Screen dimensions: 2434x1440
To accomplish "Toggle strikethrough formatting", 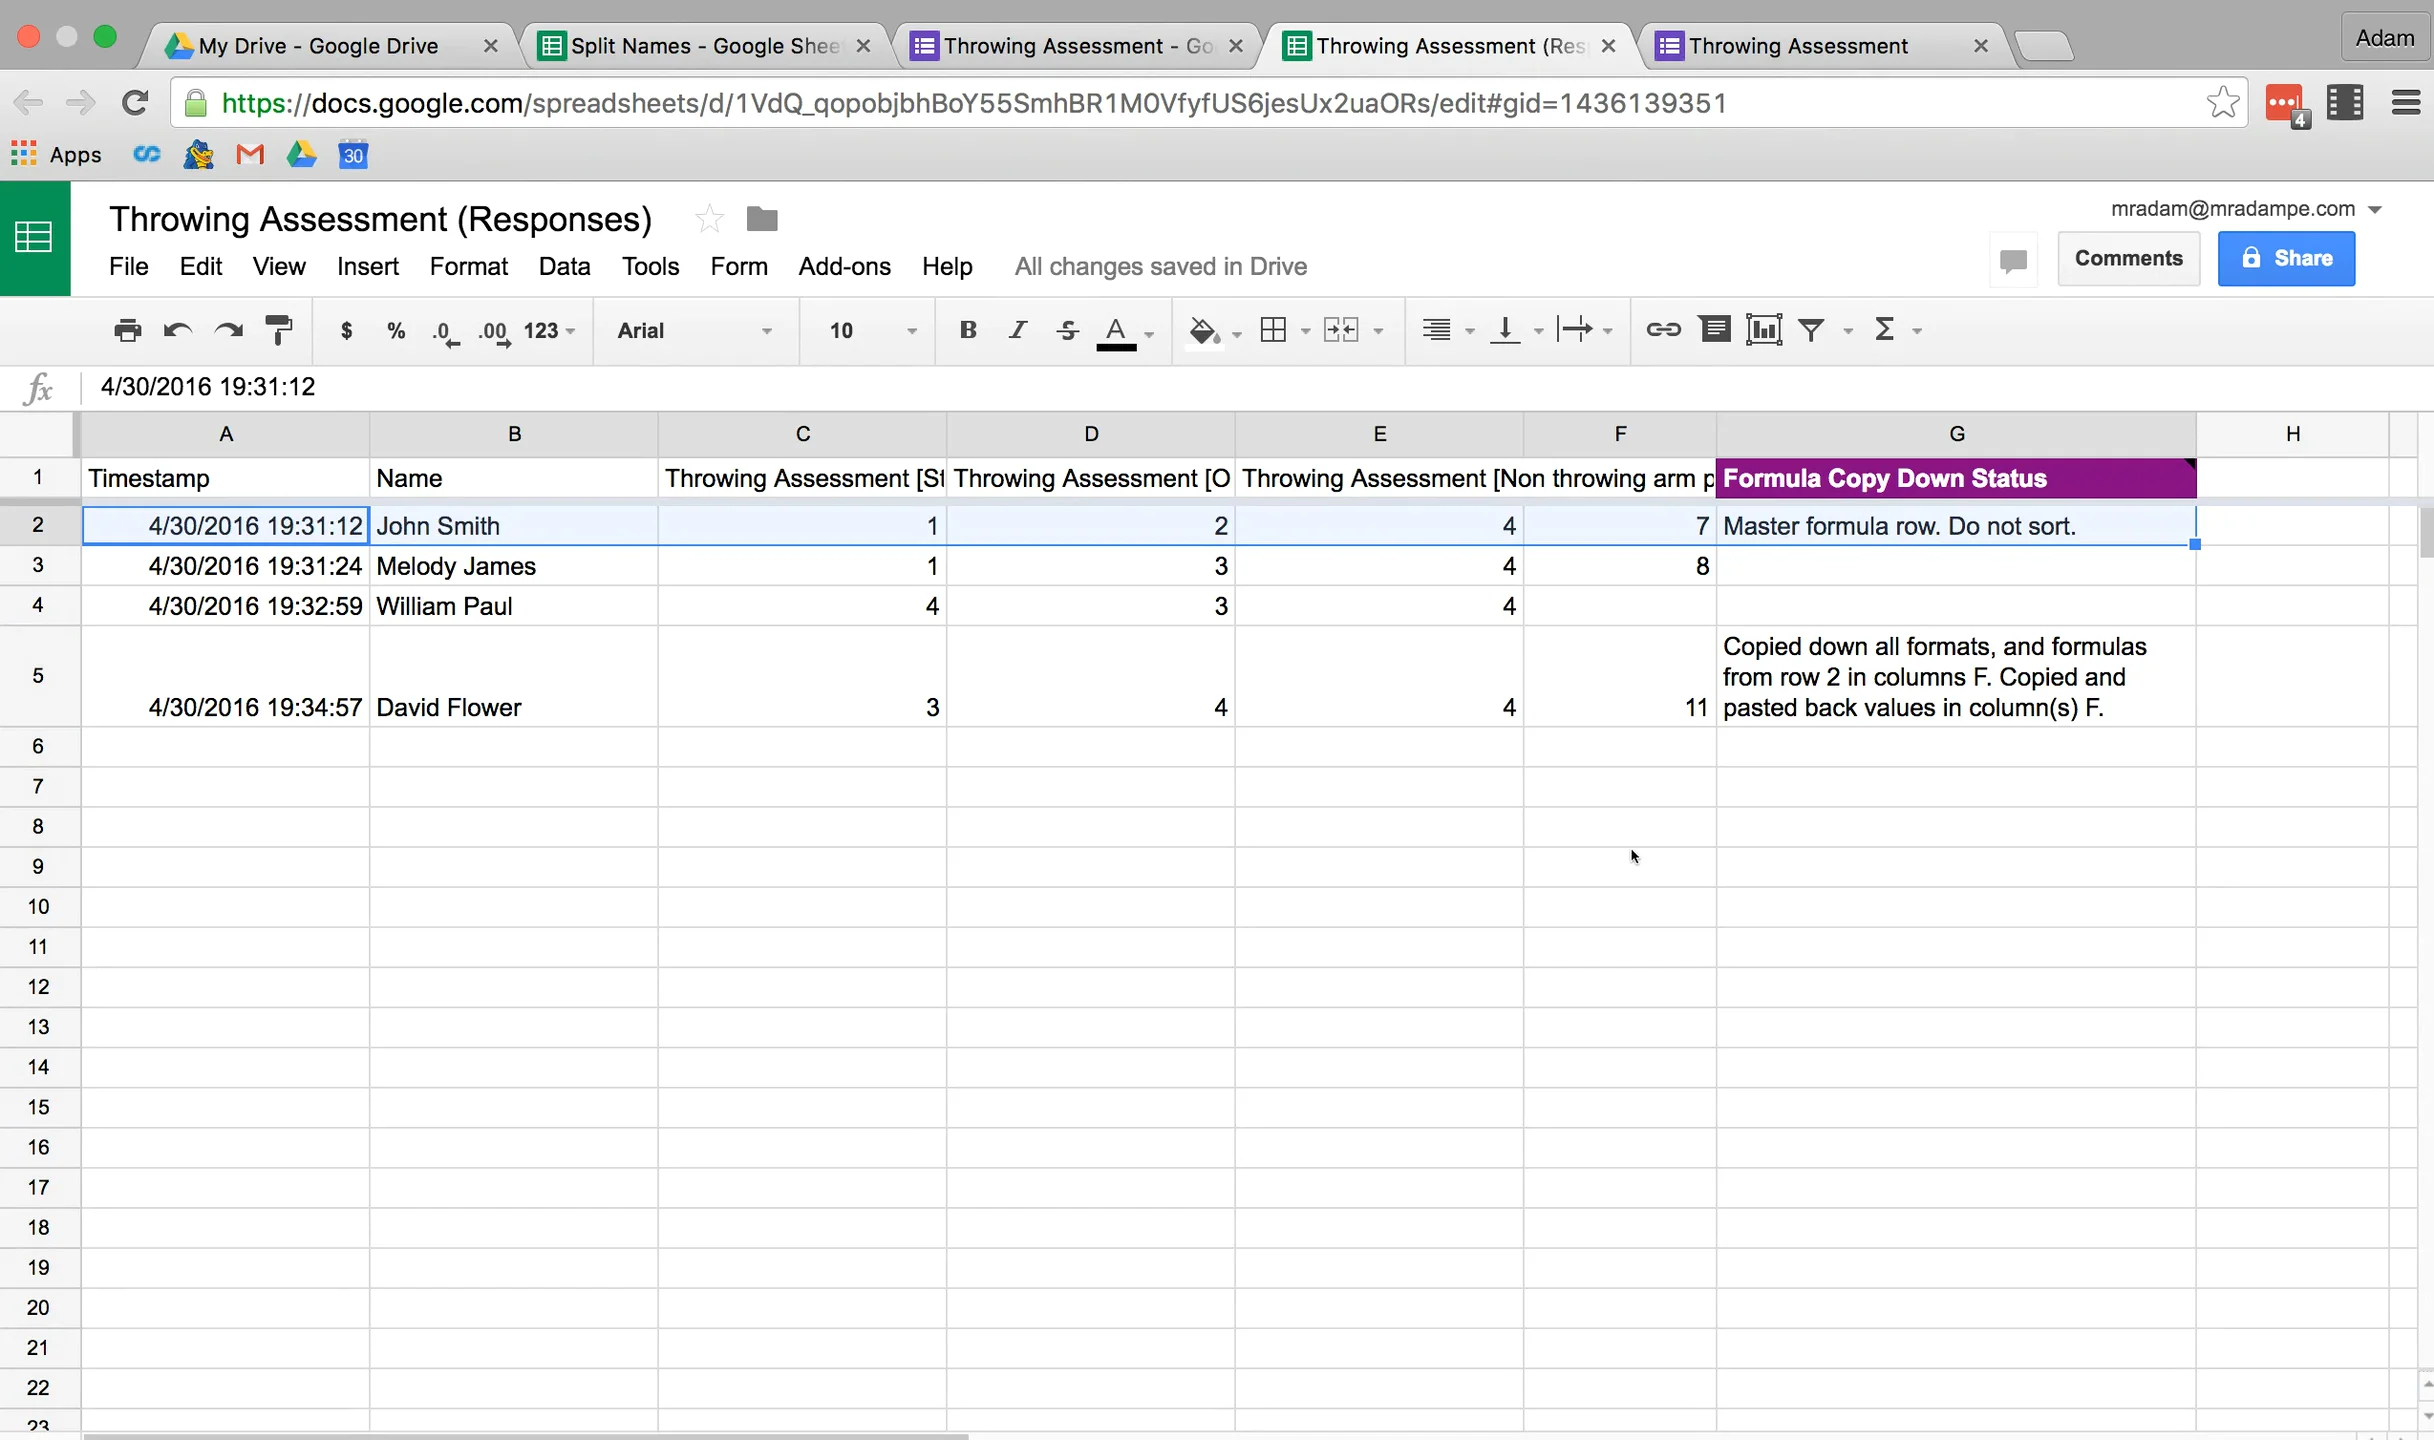I will click(x=1067, y=330).
